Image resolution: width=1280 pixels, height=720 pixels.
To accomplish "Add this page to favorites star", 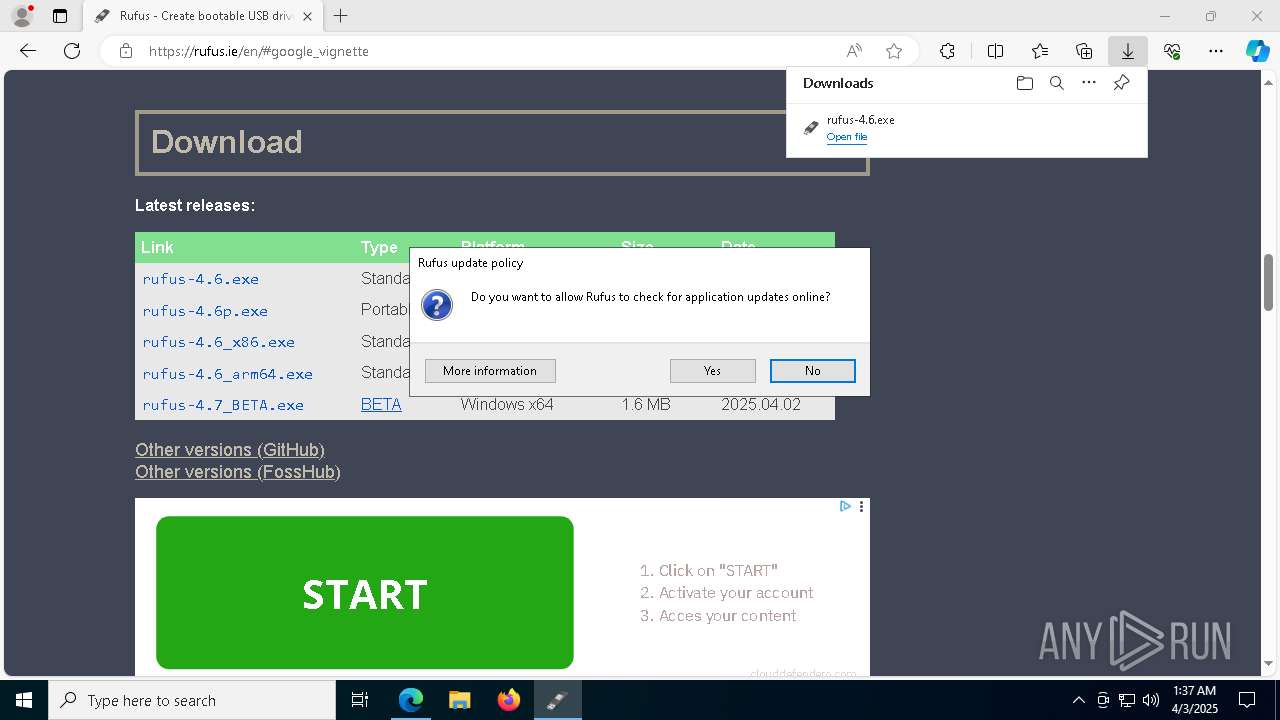I will point(894,51).
